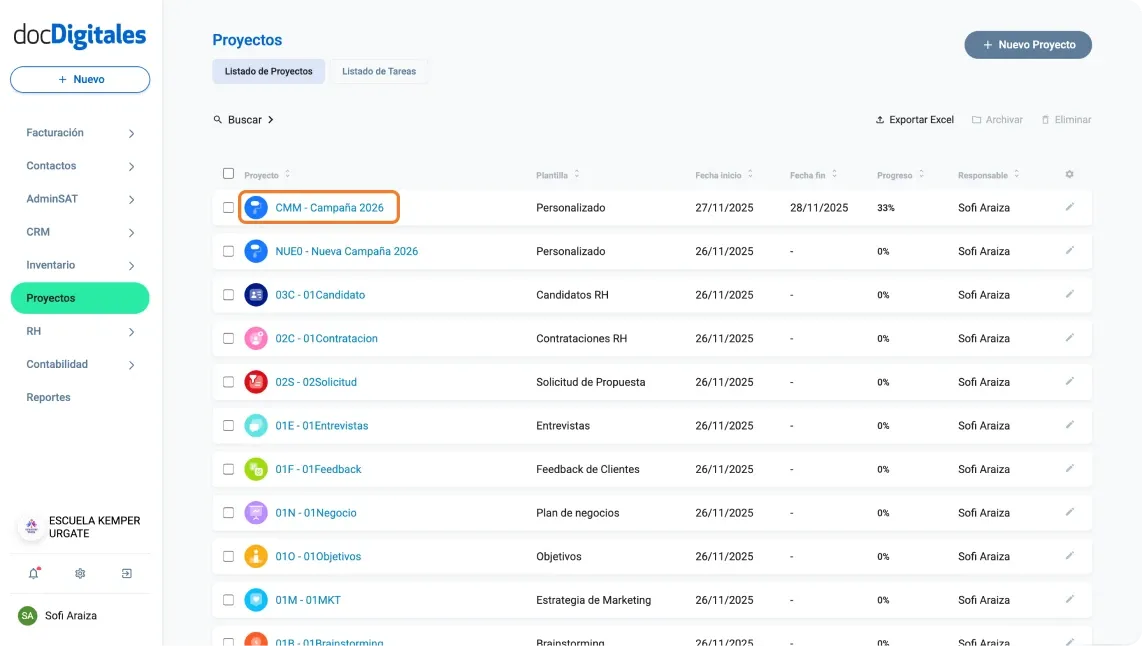
Task: Check the checkbox for 03C - 01Candidato
Action: [x=228, y=294]
